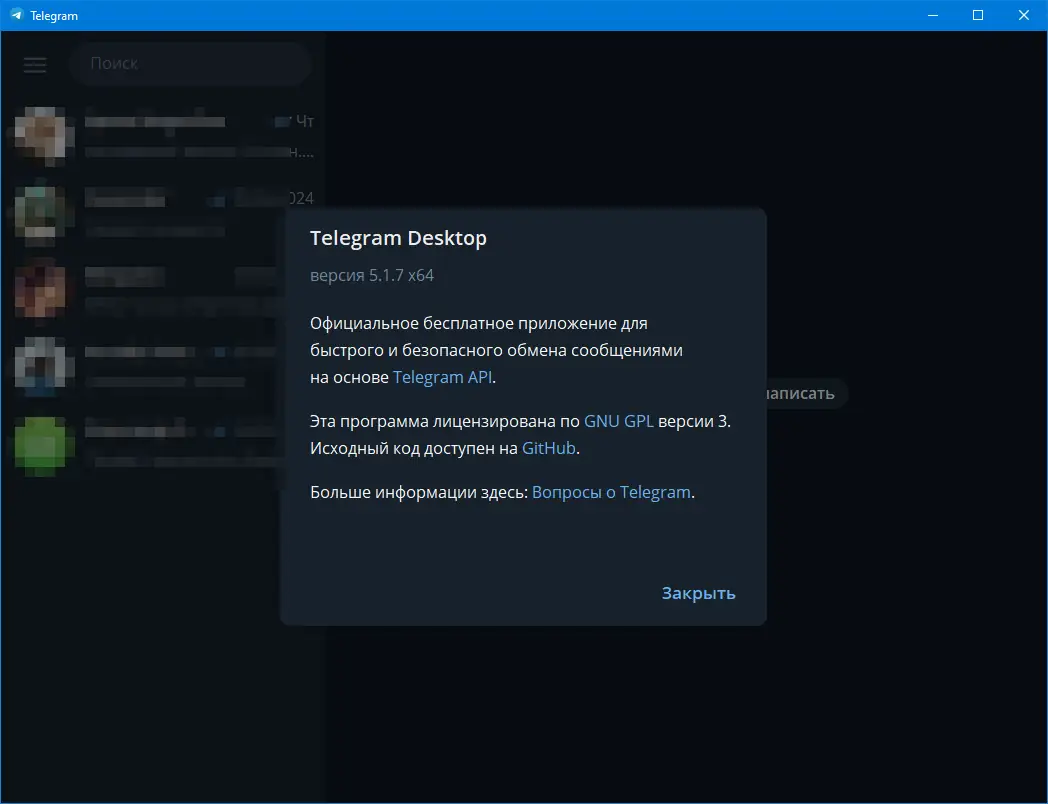This screenshot has height=804, width=1048.
Task: Minimize the Telegram window
Action: (933, 15)
